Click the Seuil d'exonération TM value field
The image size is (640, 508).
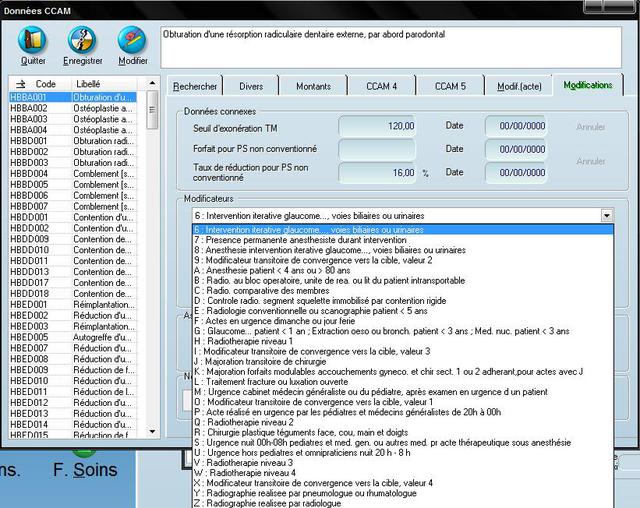coord(378,127)
